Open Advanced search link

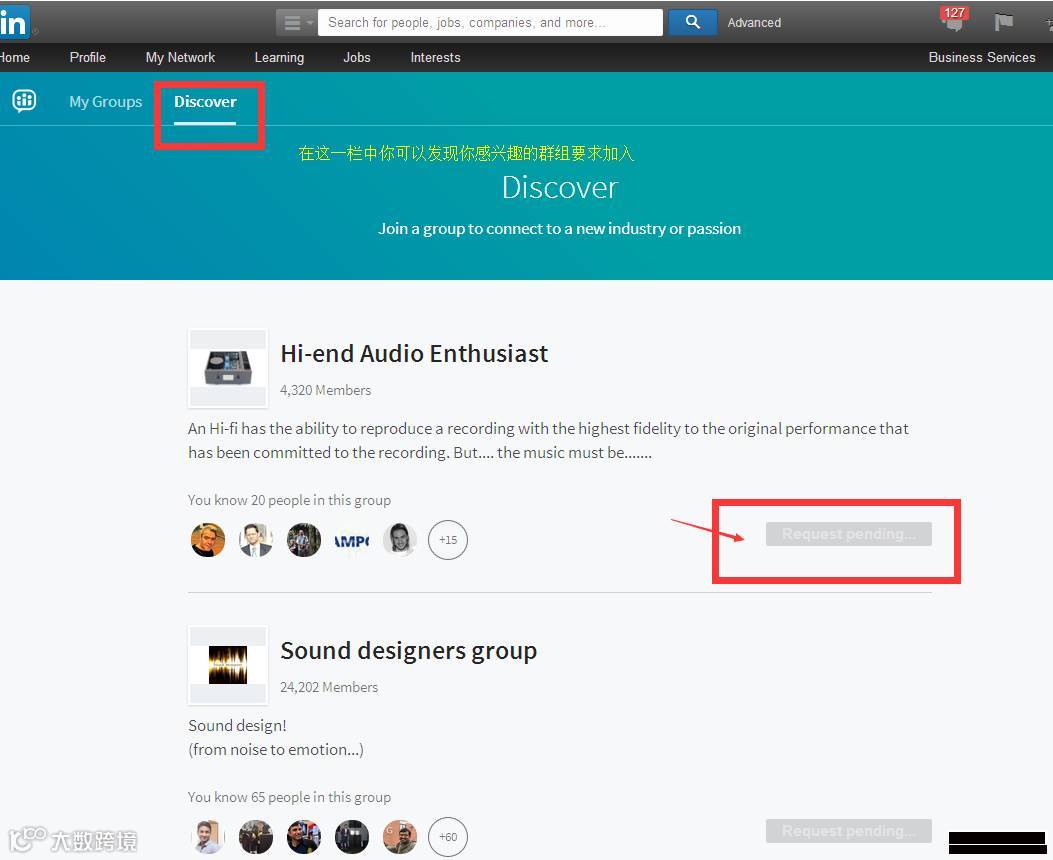(754, 23)
